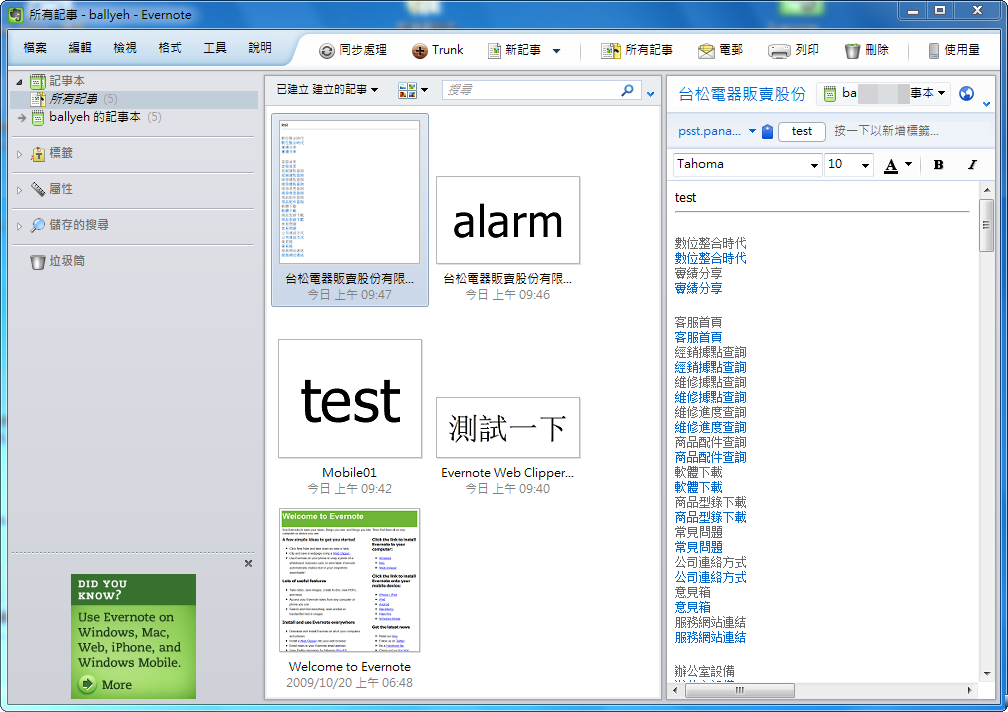
Task: Select the 測試一下 Web Clipper note
Action: 508,427
